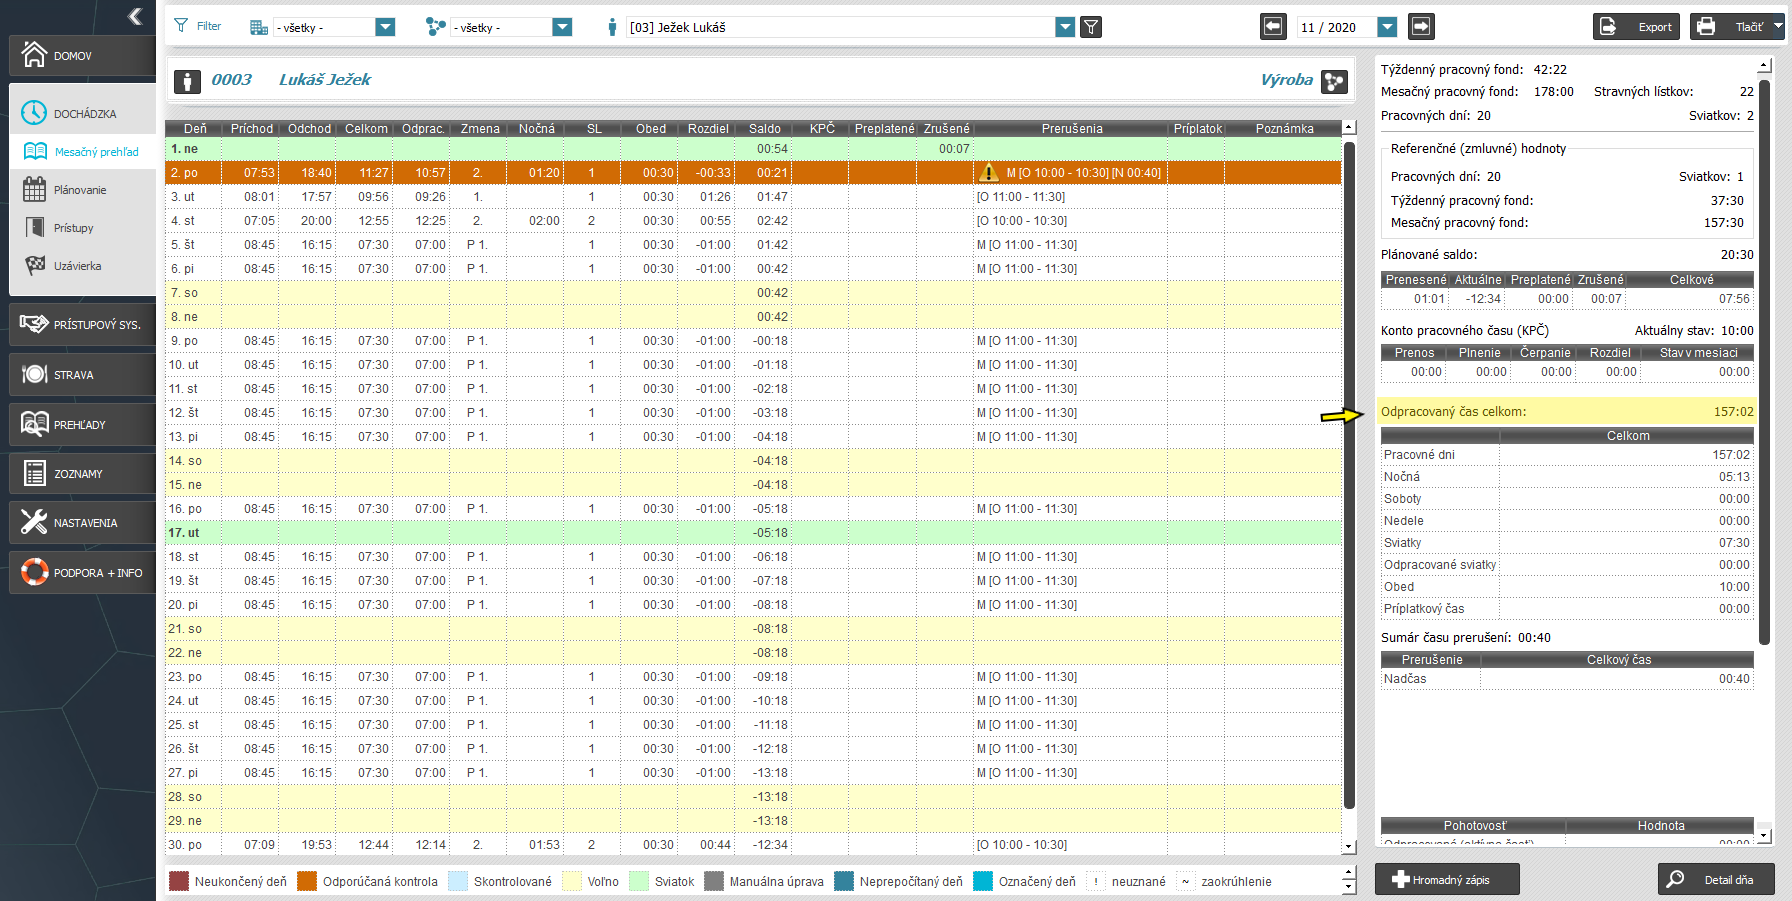Click the Pohotovosť column header
Screen dimensions: 1792x901
point(1473,826)
